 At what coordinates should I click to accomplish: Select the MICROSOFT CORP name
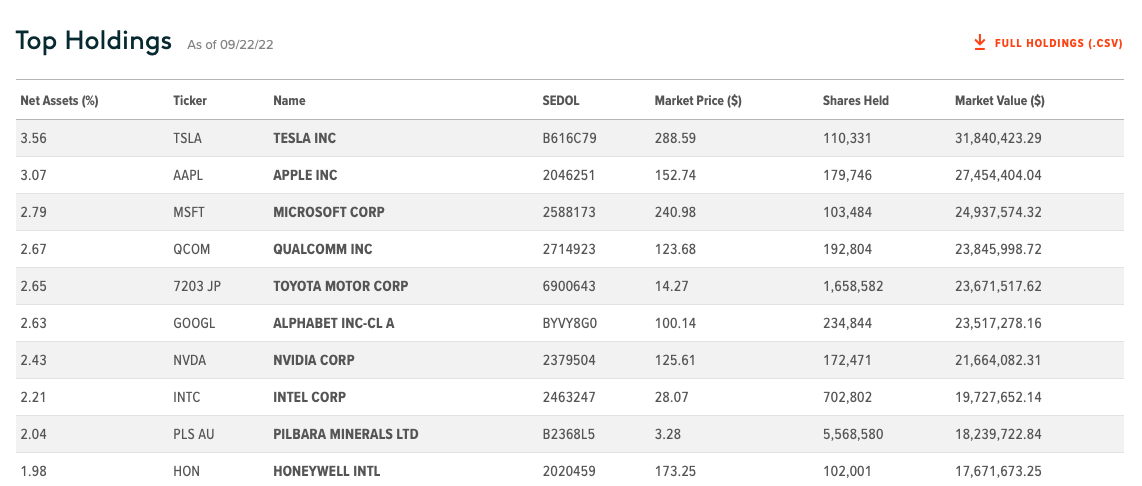[x=328, y=212]
